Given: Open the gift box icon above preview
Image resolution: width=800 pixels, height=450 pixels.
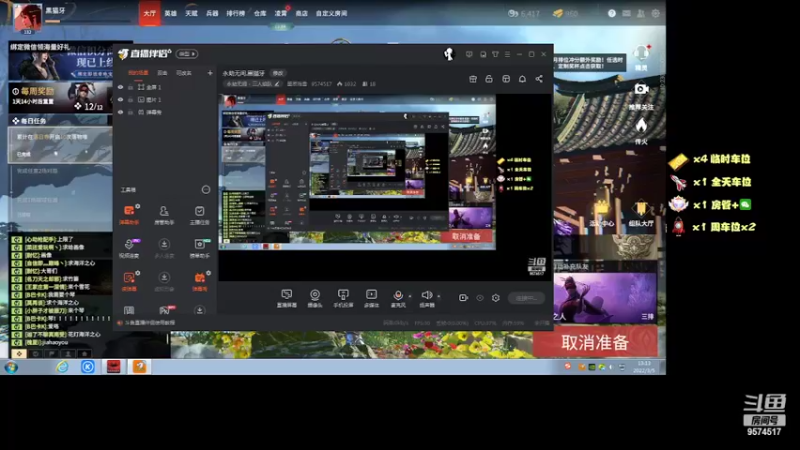Looking at the screenshot, I should pos(473,79).
